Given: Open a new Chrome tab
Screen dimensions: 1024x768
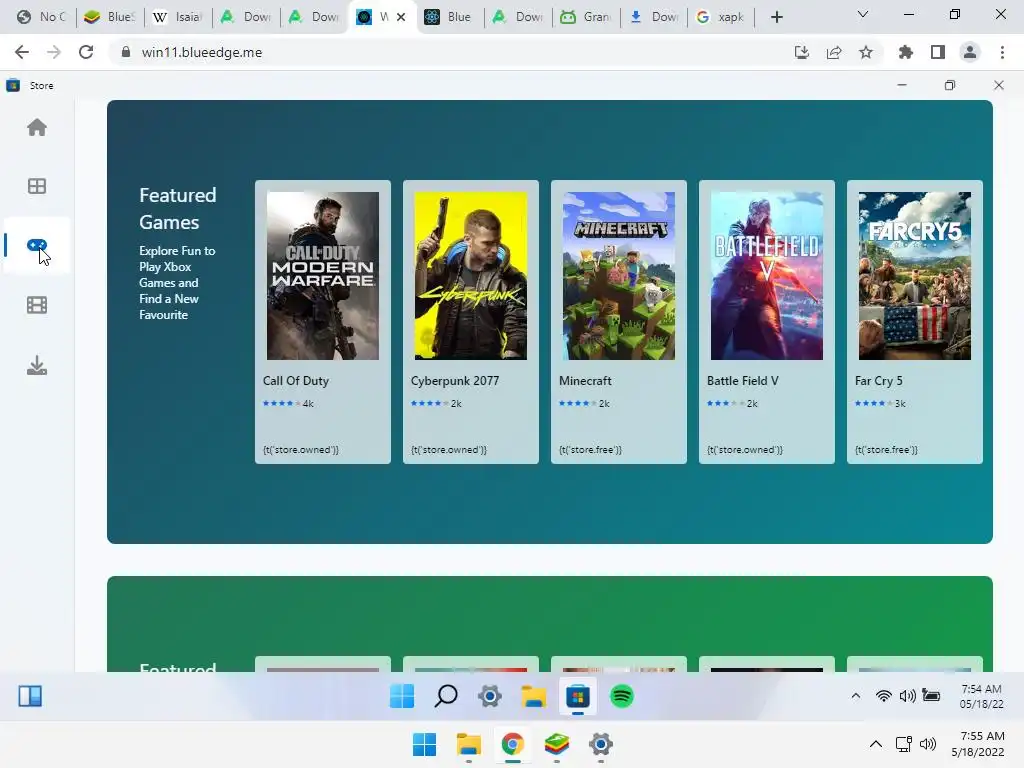Looking at the screenshot, I should 776,17.
